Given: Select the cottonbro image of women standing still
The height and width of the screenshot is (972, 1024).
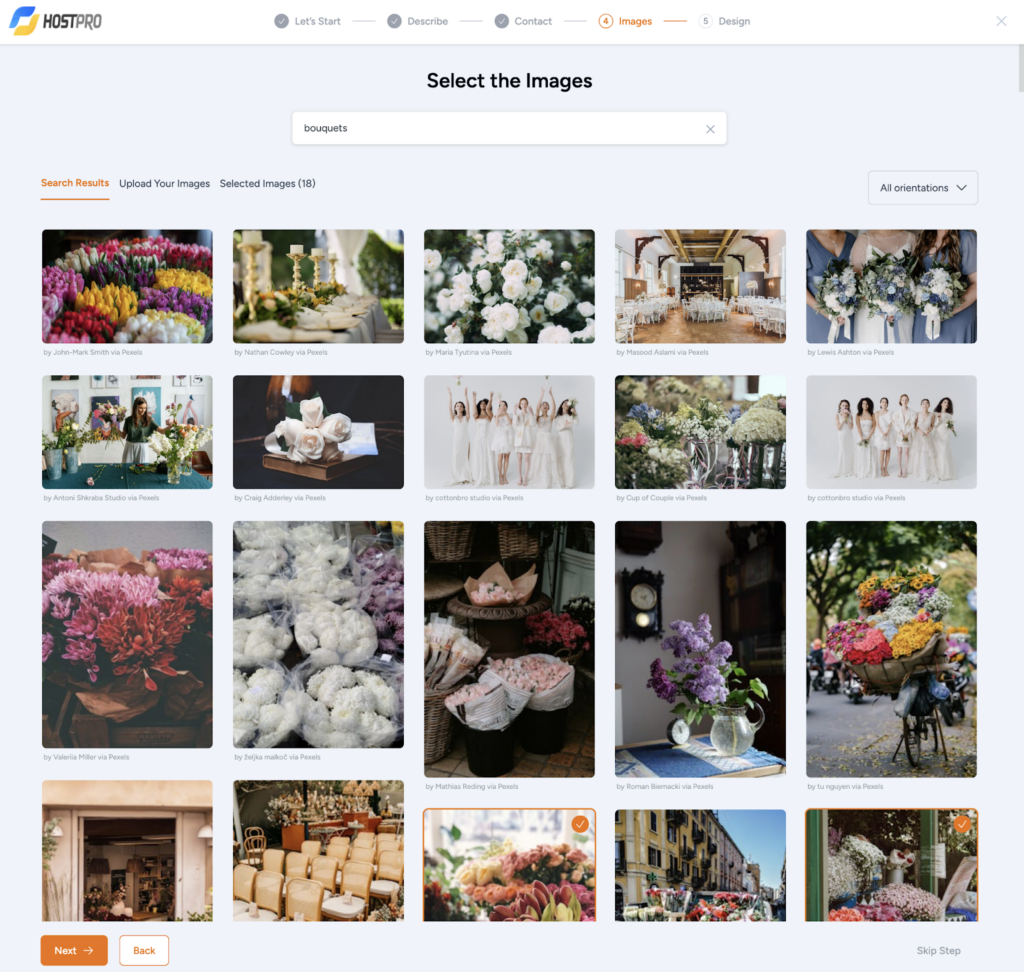Looking at the screenshot, I should pyautogui.click(x=891, y=432).
